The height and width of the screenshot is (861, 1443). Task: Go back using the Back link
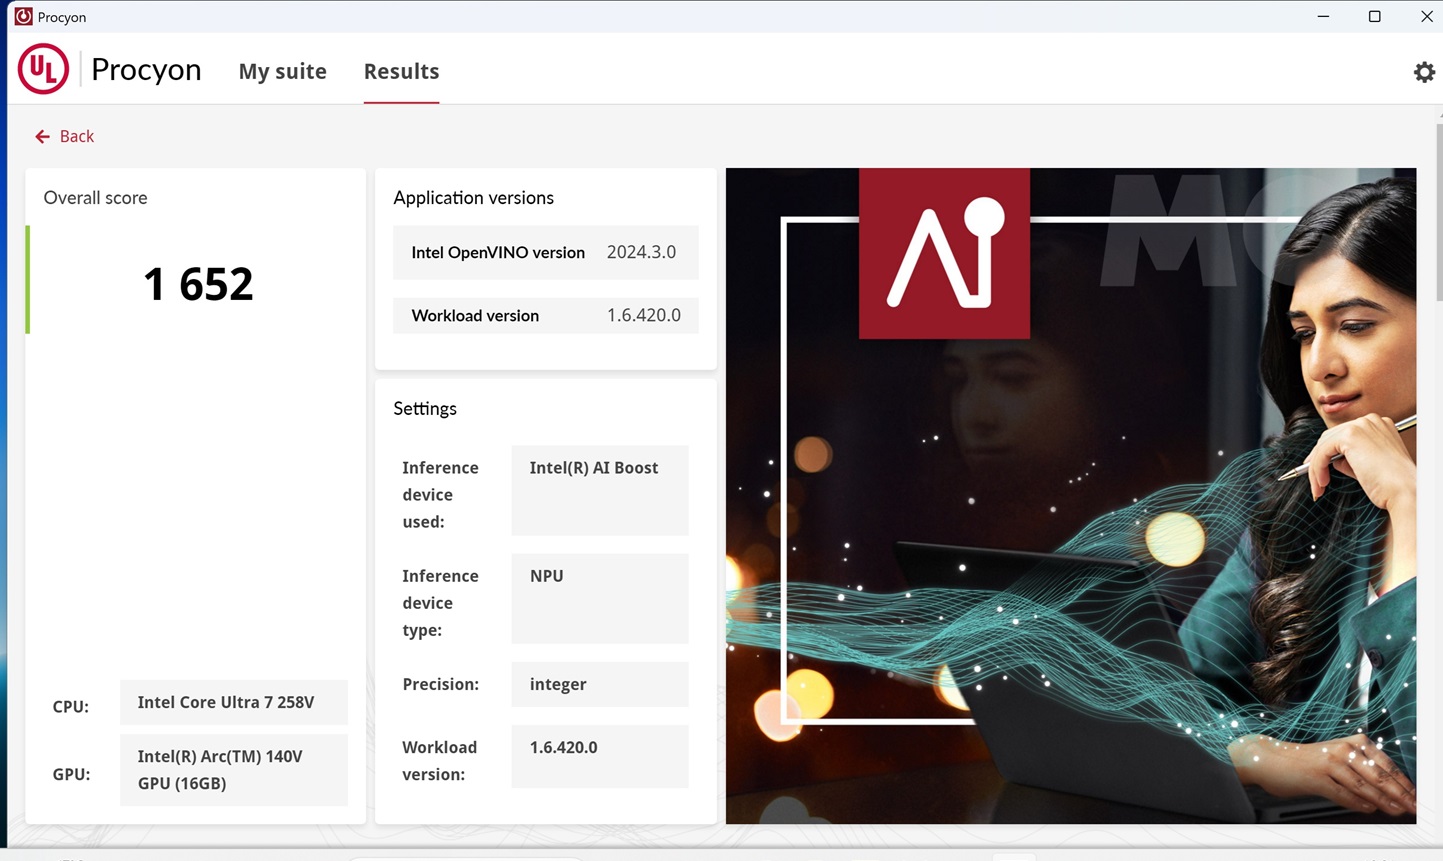[x=76, y=137]
